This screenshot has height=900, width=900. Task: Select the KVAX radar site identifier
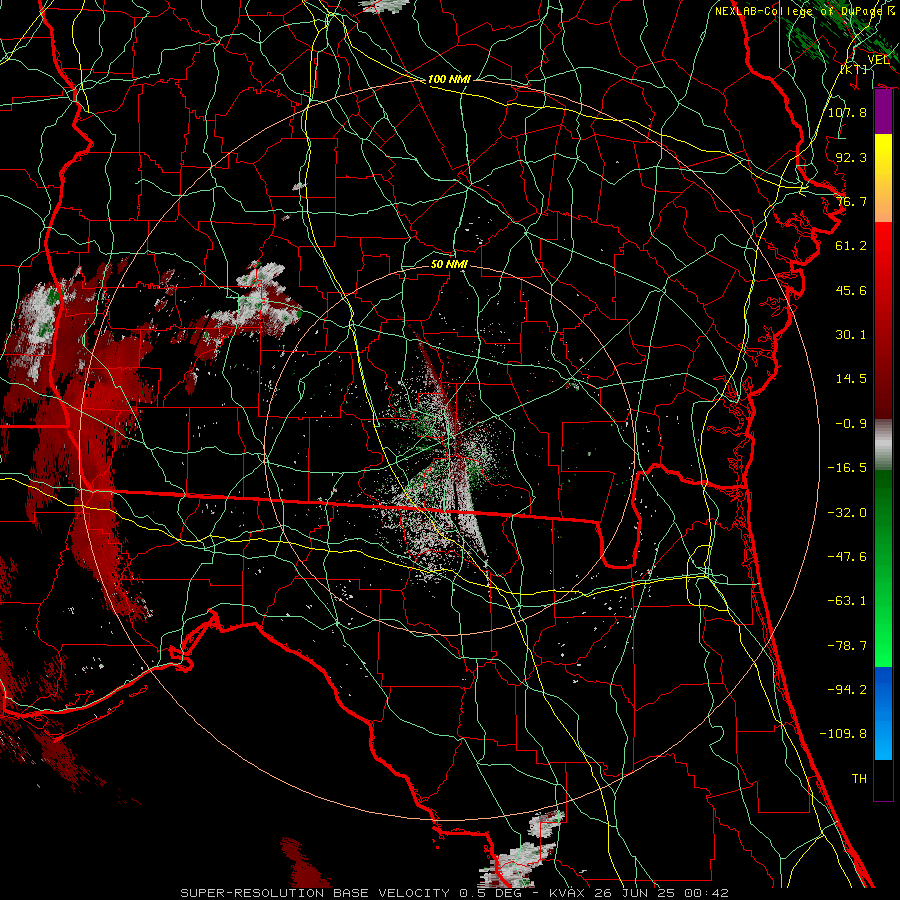[567, 893]
